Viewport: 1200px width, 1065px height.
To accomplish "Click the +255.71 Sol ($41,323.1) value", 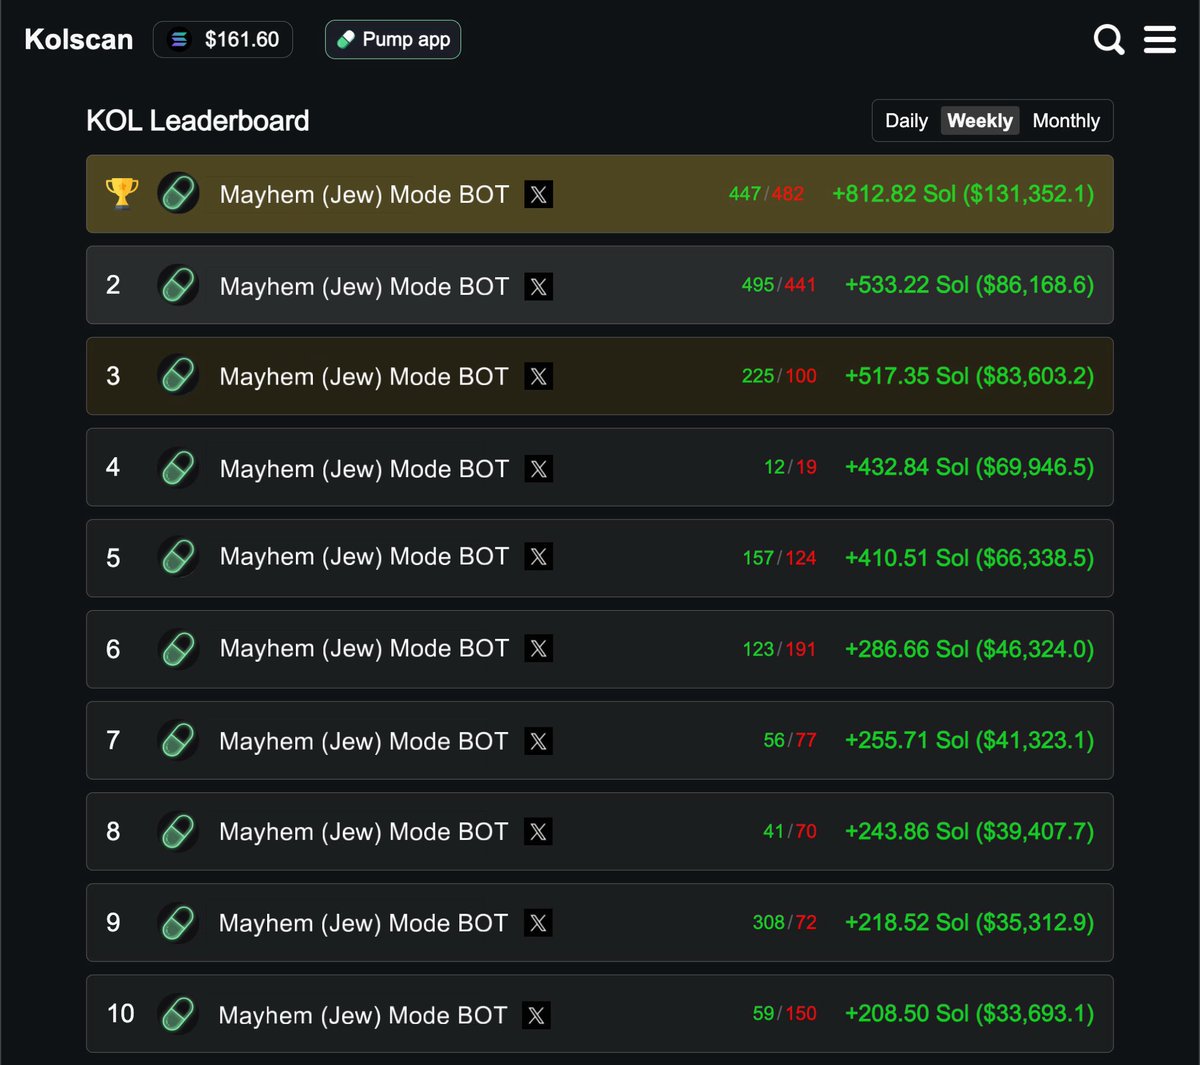I will 969,740.
